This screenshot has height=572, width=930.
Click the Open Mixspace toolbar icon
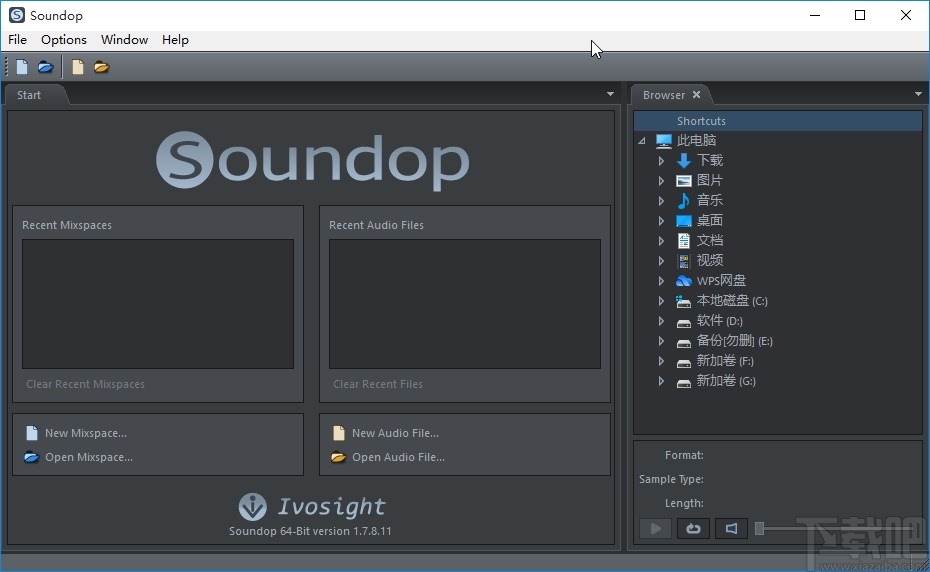point(46,67)
